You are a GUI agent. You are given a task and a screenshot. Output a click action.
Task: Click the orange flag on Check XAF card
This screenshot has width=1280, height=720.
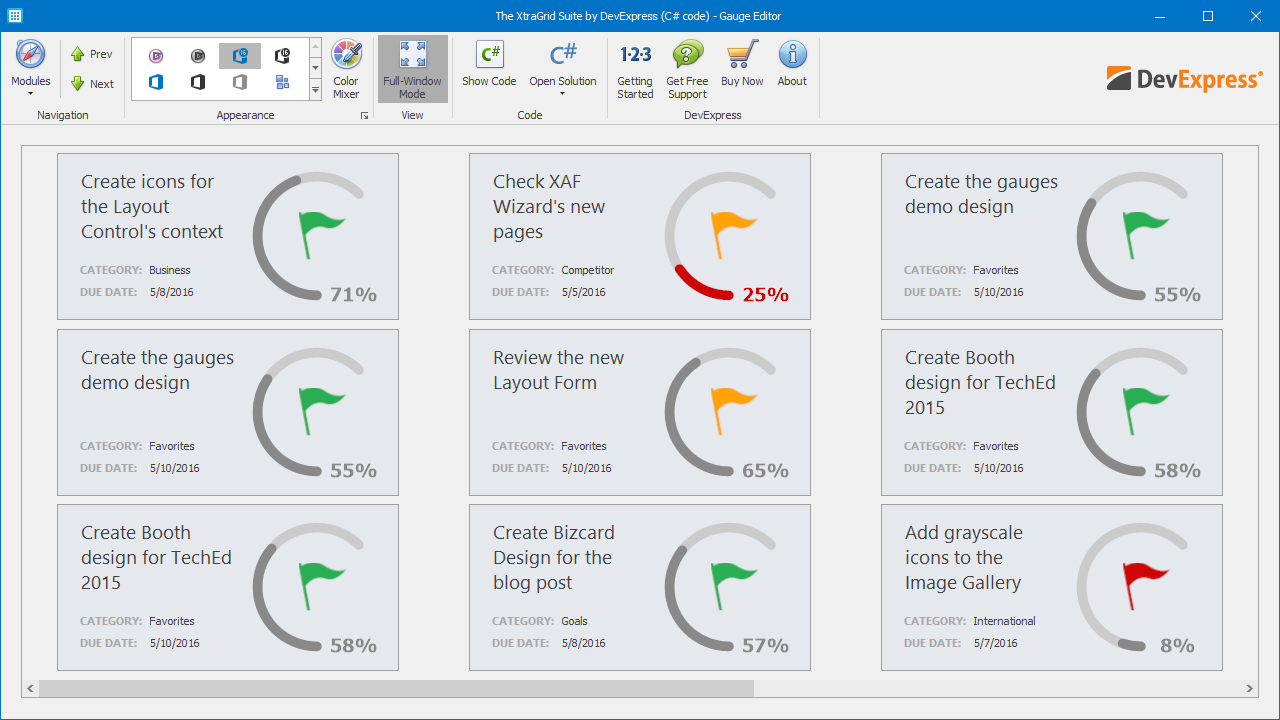pyautogui.click(x=733, y=234)
